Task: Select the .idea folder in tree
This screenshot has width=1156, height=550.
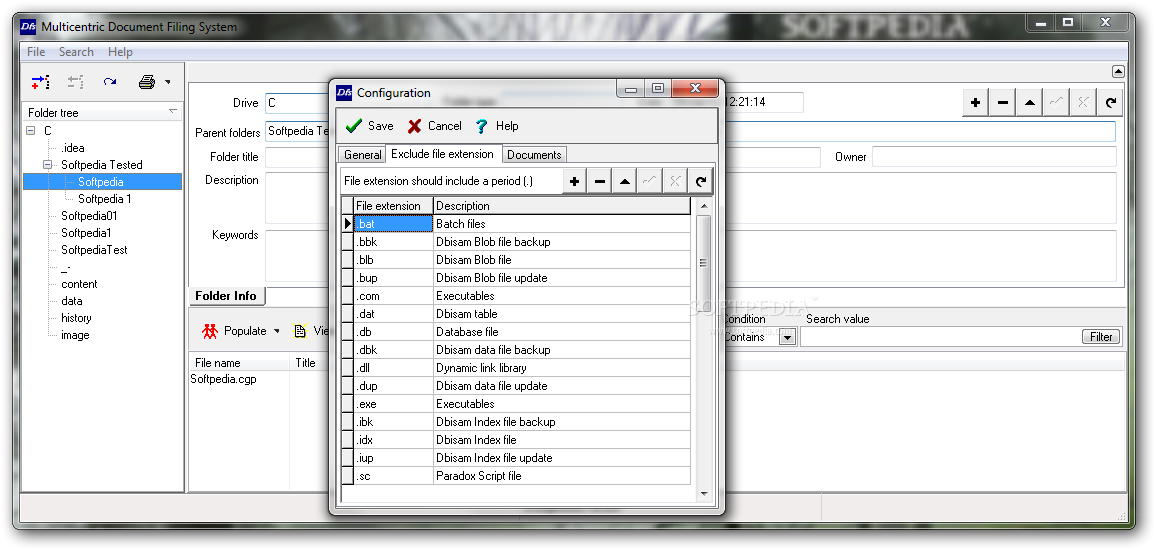Action: tap(72, 148)
